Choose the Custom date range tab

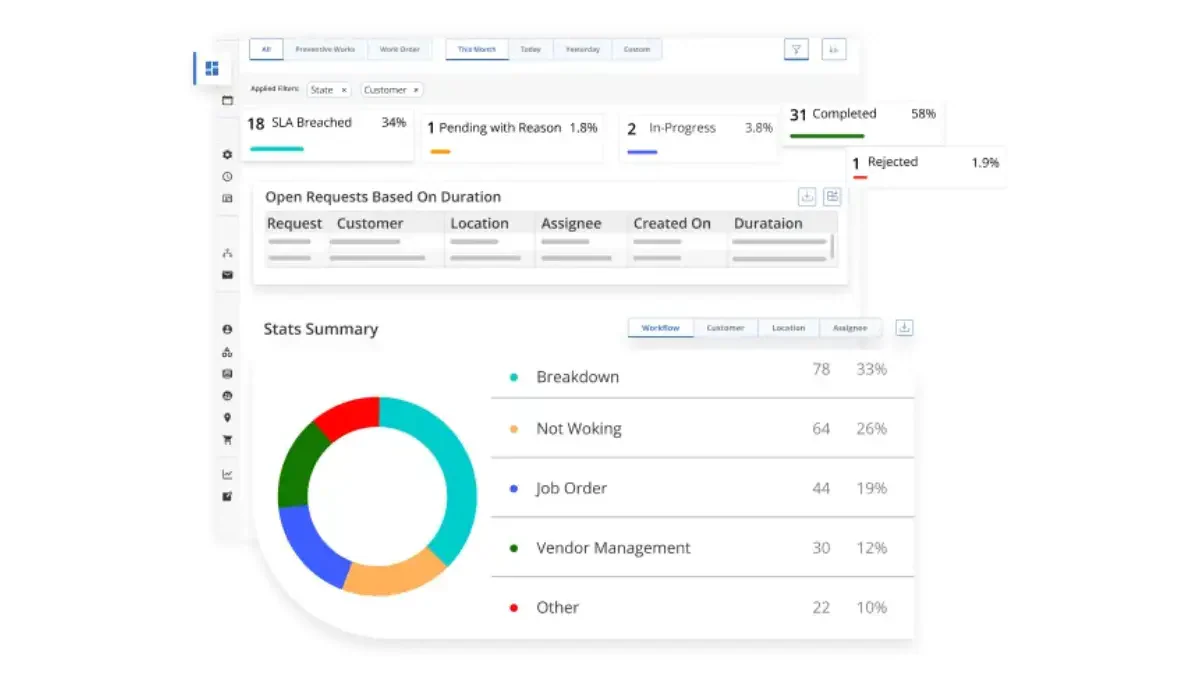(x=637, y=49)
